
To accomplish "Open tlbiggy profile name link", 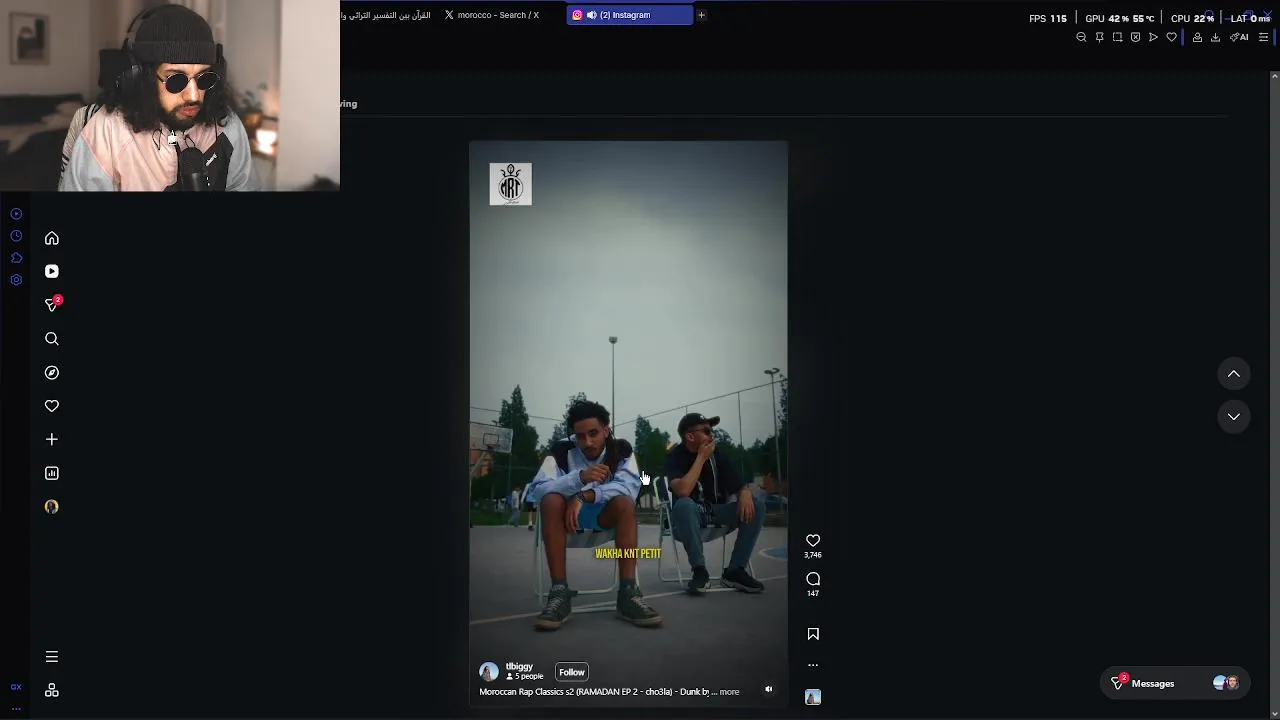I will 519,666.
